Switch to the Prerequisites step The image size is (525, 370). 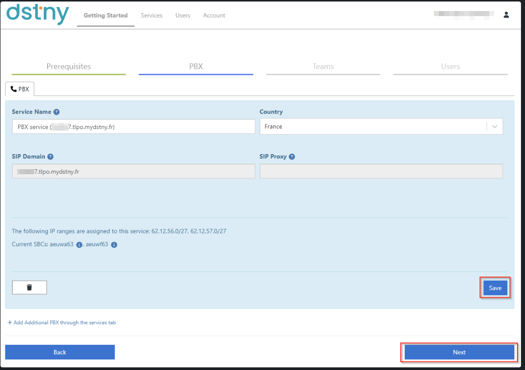pyautogui.click(x=69, y=66)
